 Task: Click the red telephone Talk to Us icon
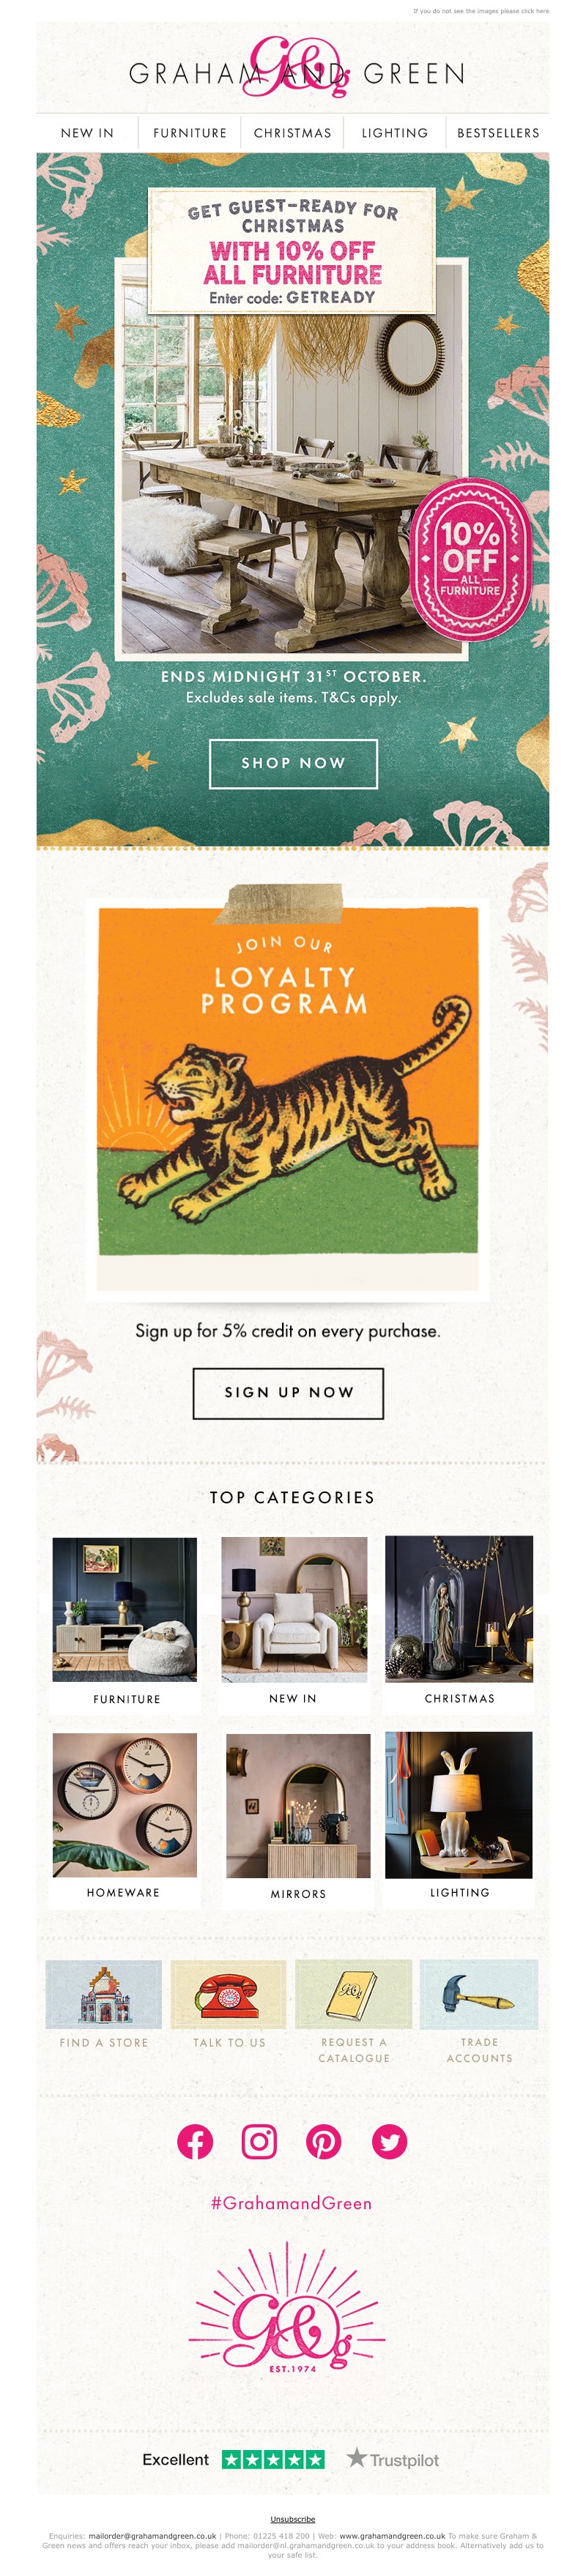(x=229, y=1994)
